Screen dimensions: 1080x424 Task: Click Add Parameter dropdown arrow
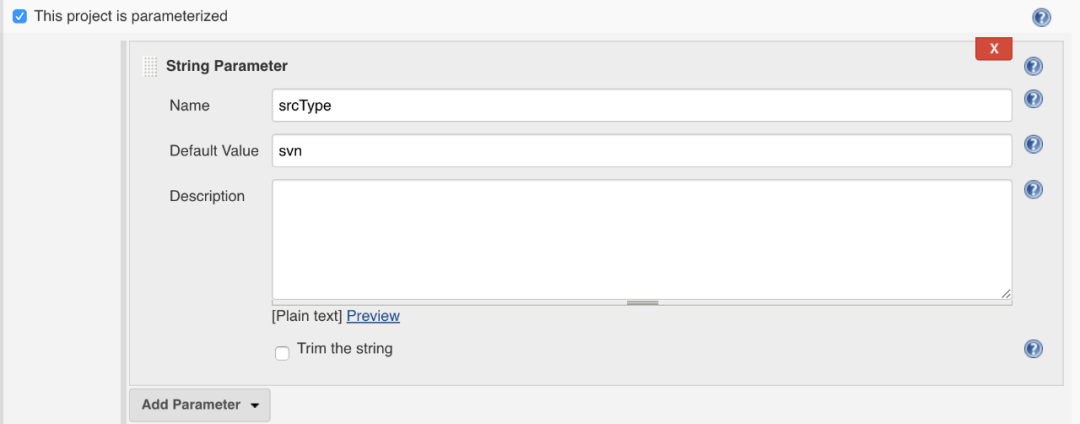(254, 406)
